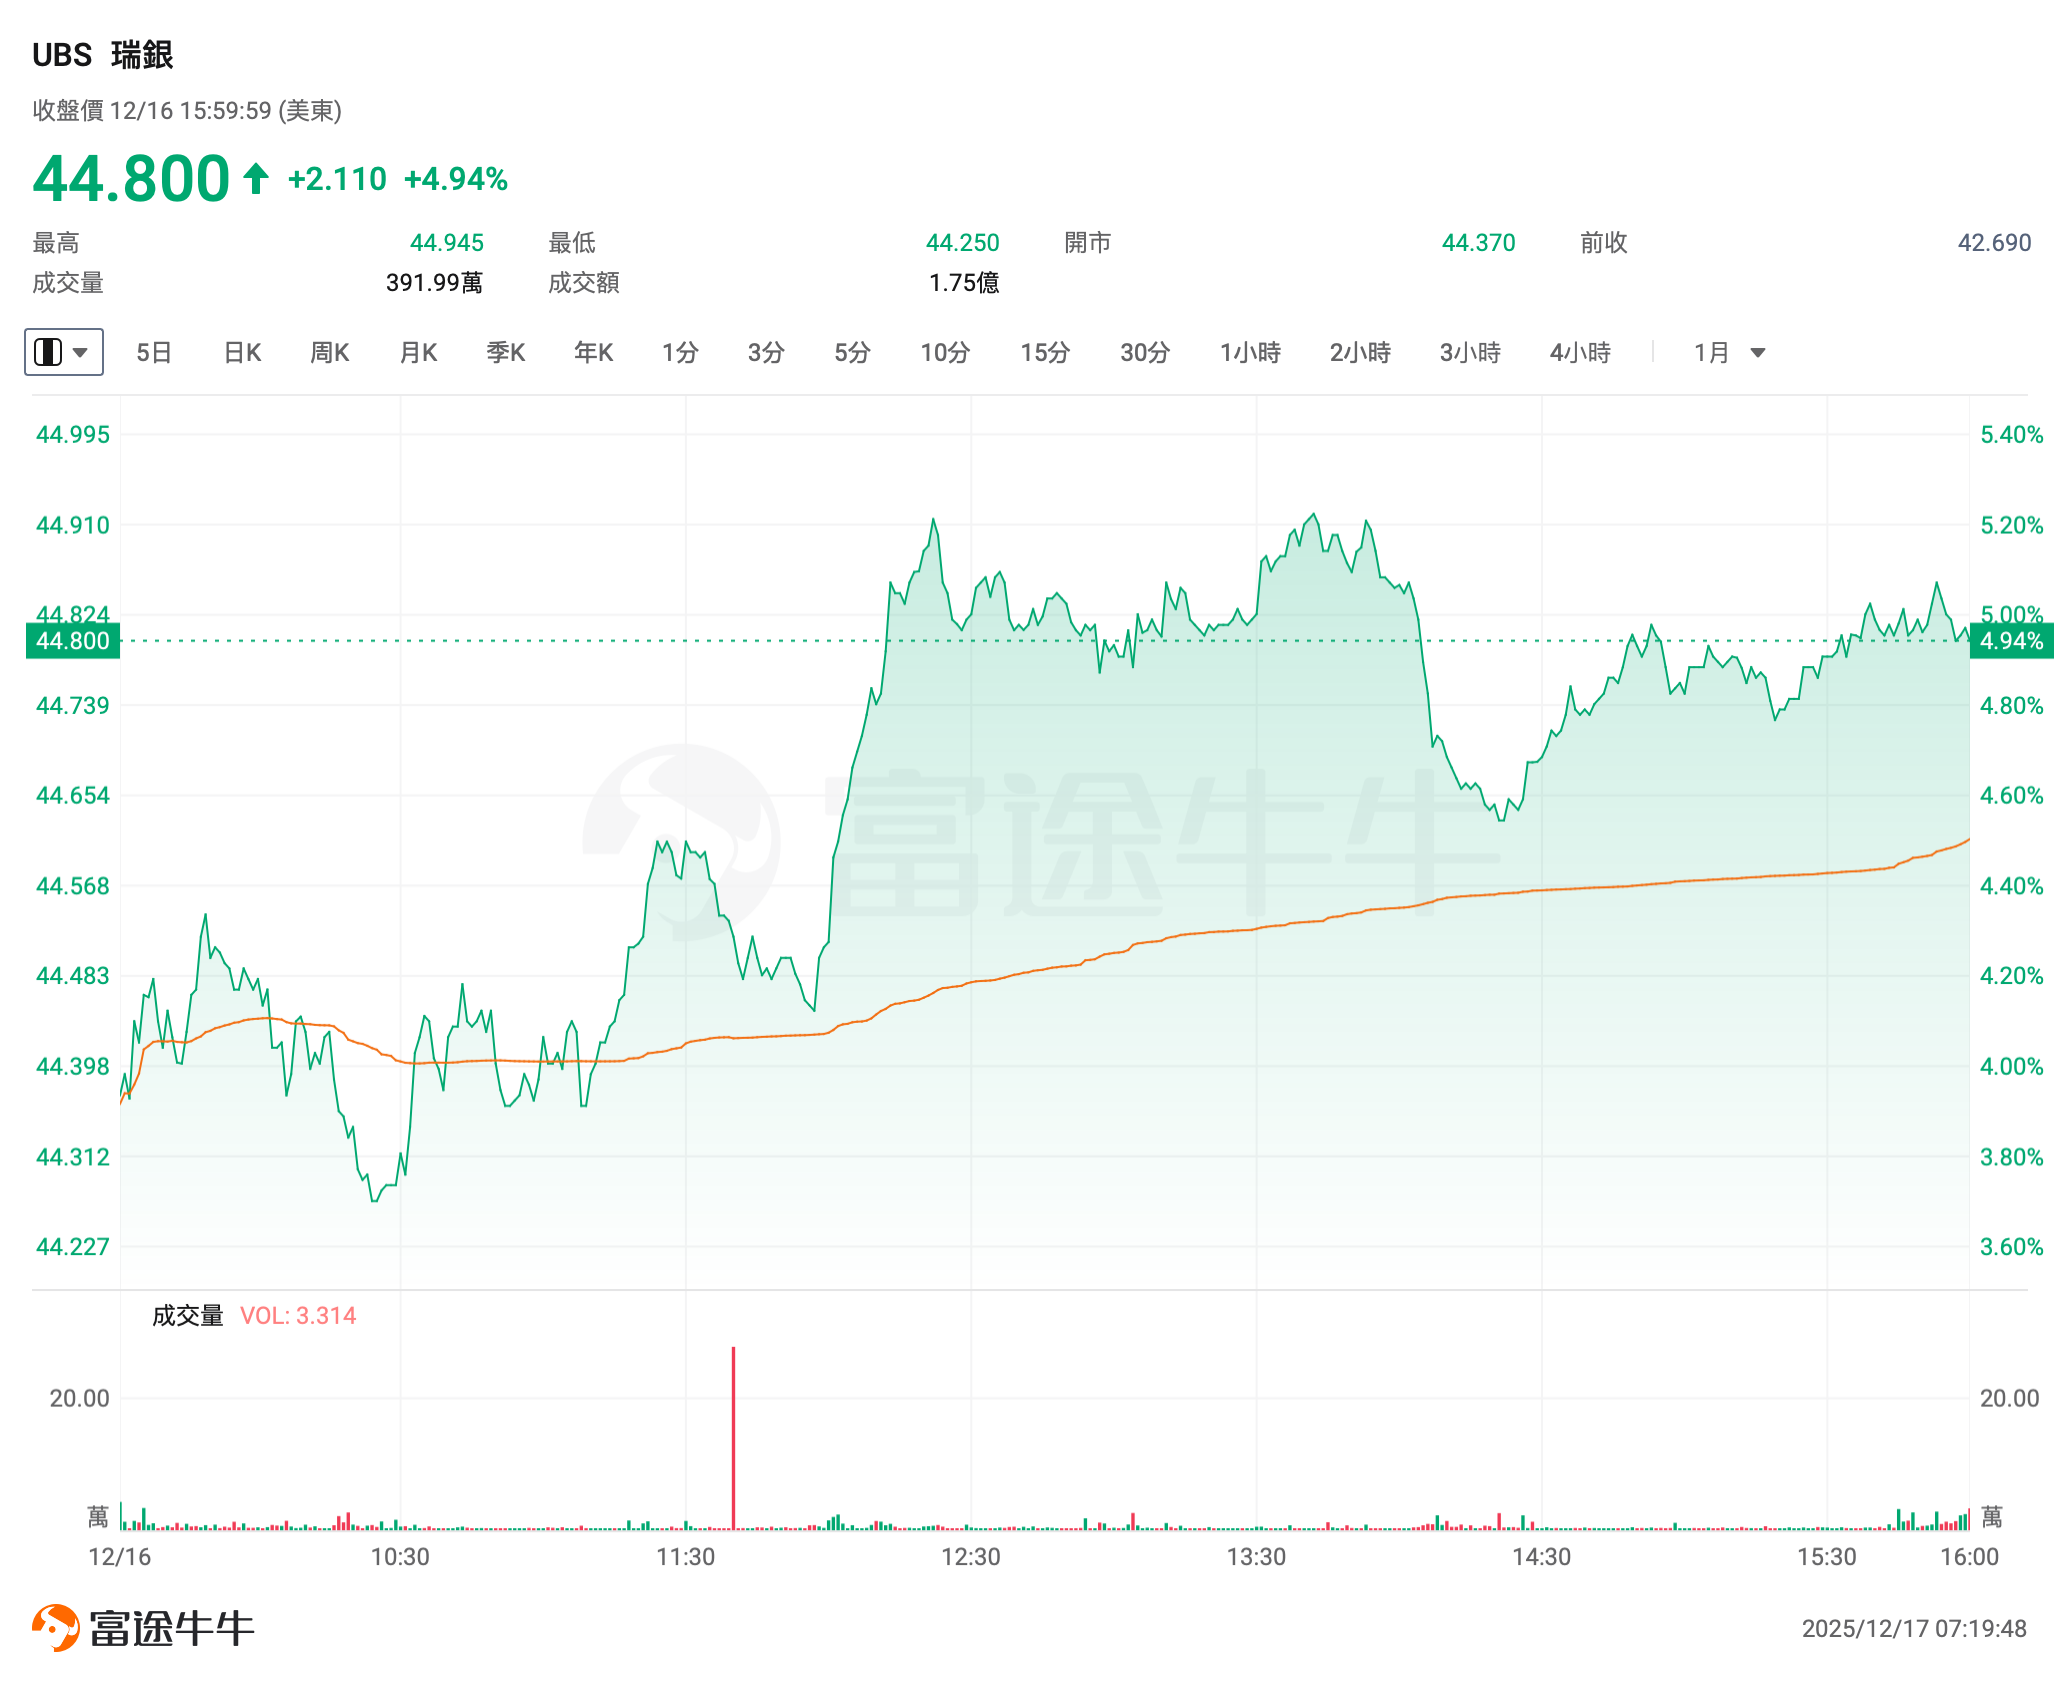Screen dimensions: 2060x1682
Task: Open the 季K quarterly chart
Action: 506,353
